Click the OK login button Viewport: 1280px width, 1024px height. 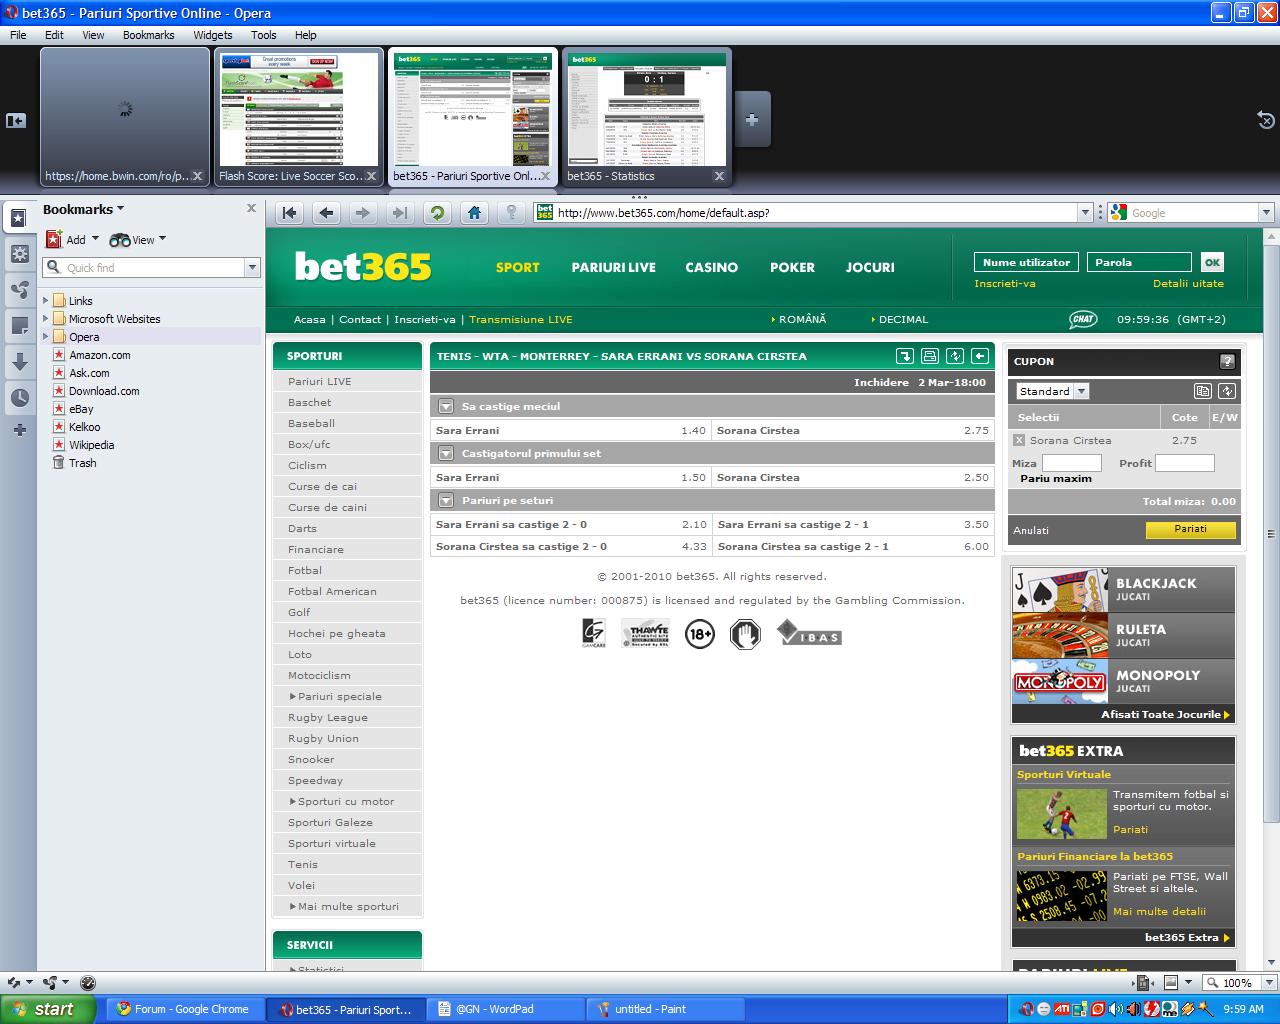tap(1212, 262)
